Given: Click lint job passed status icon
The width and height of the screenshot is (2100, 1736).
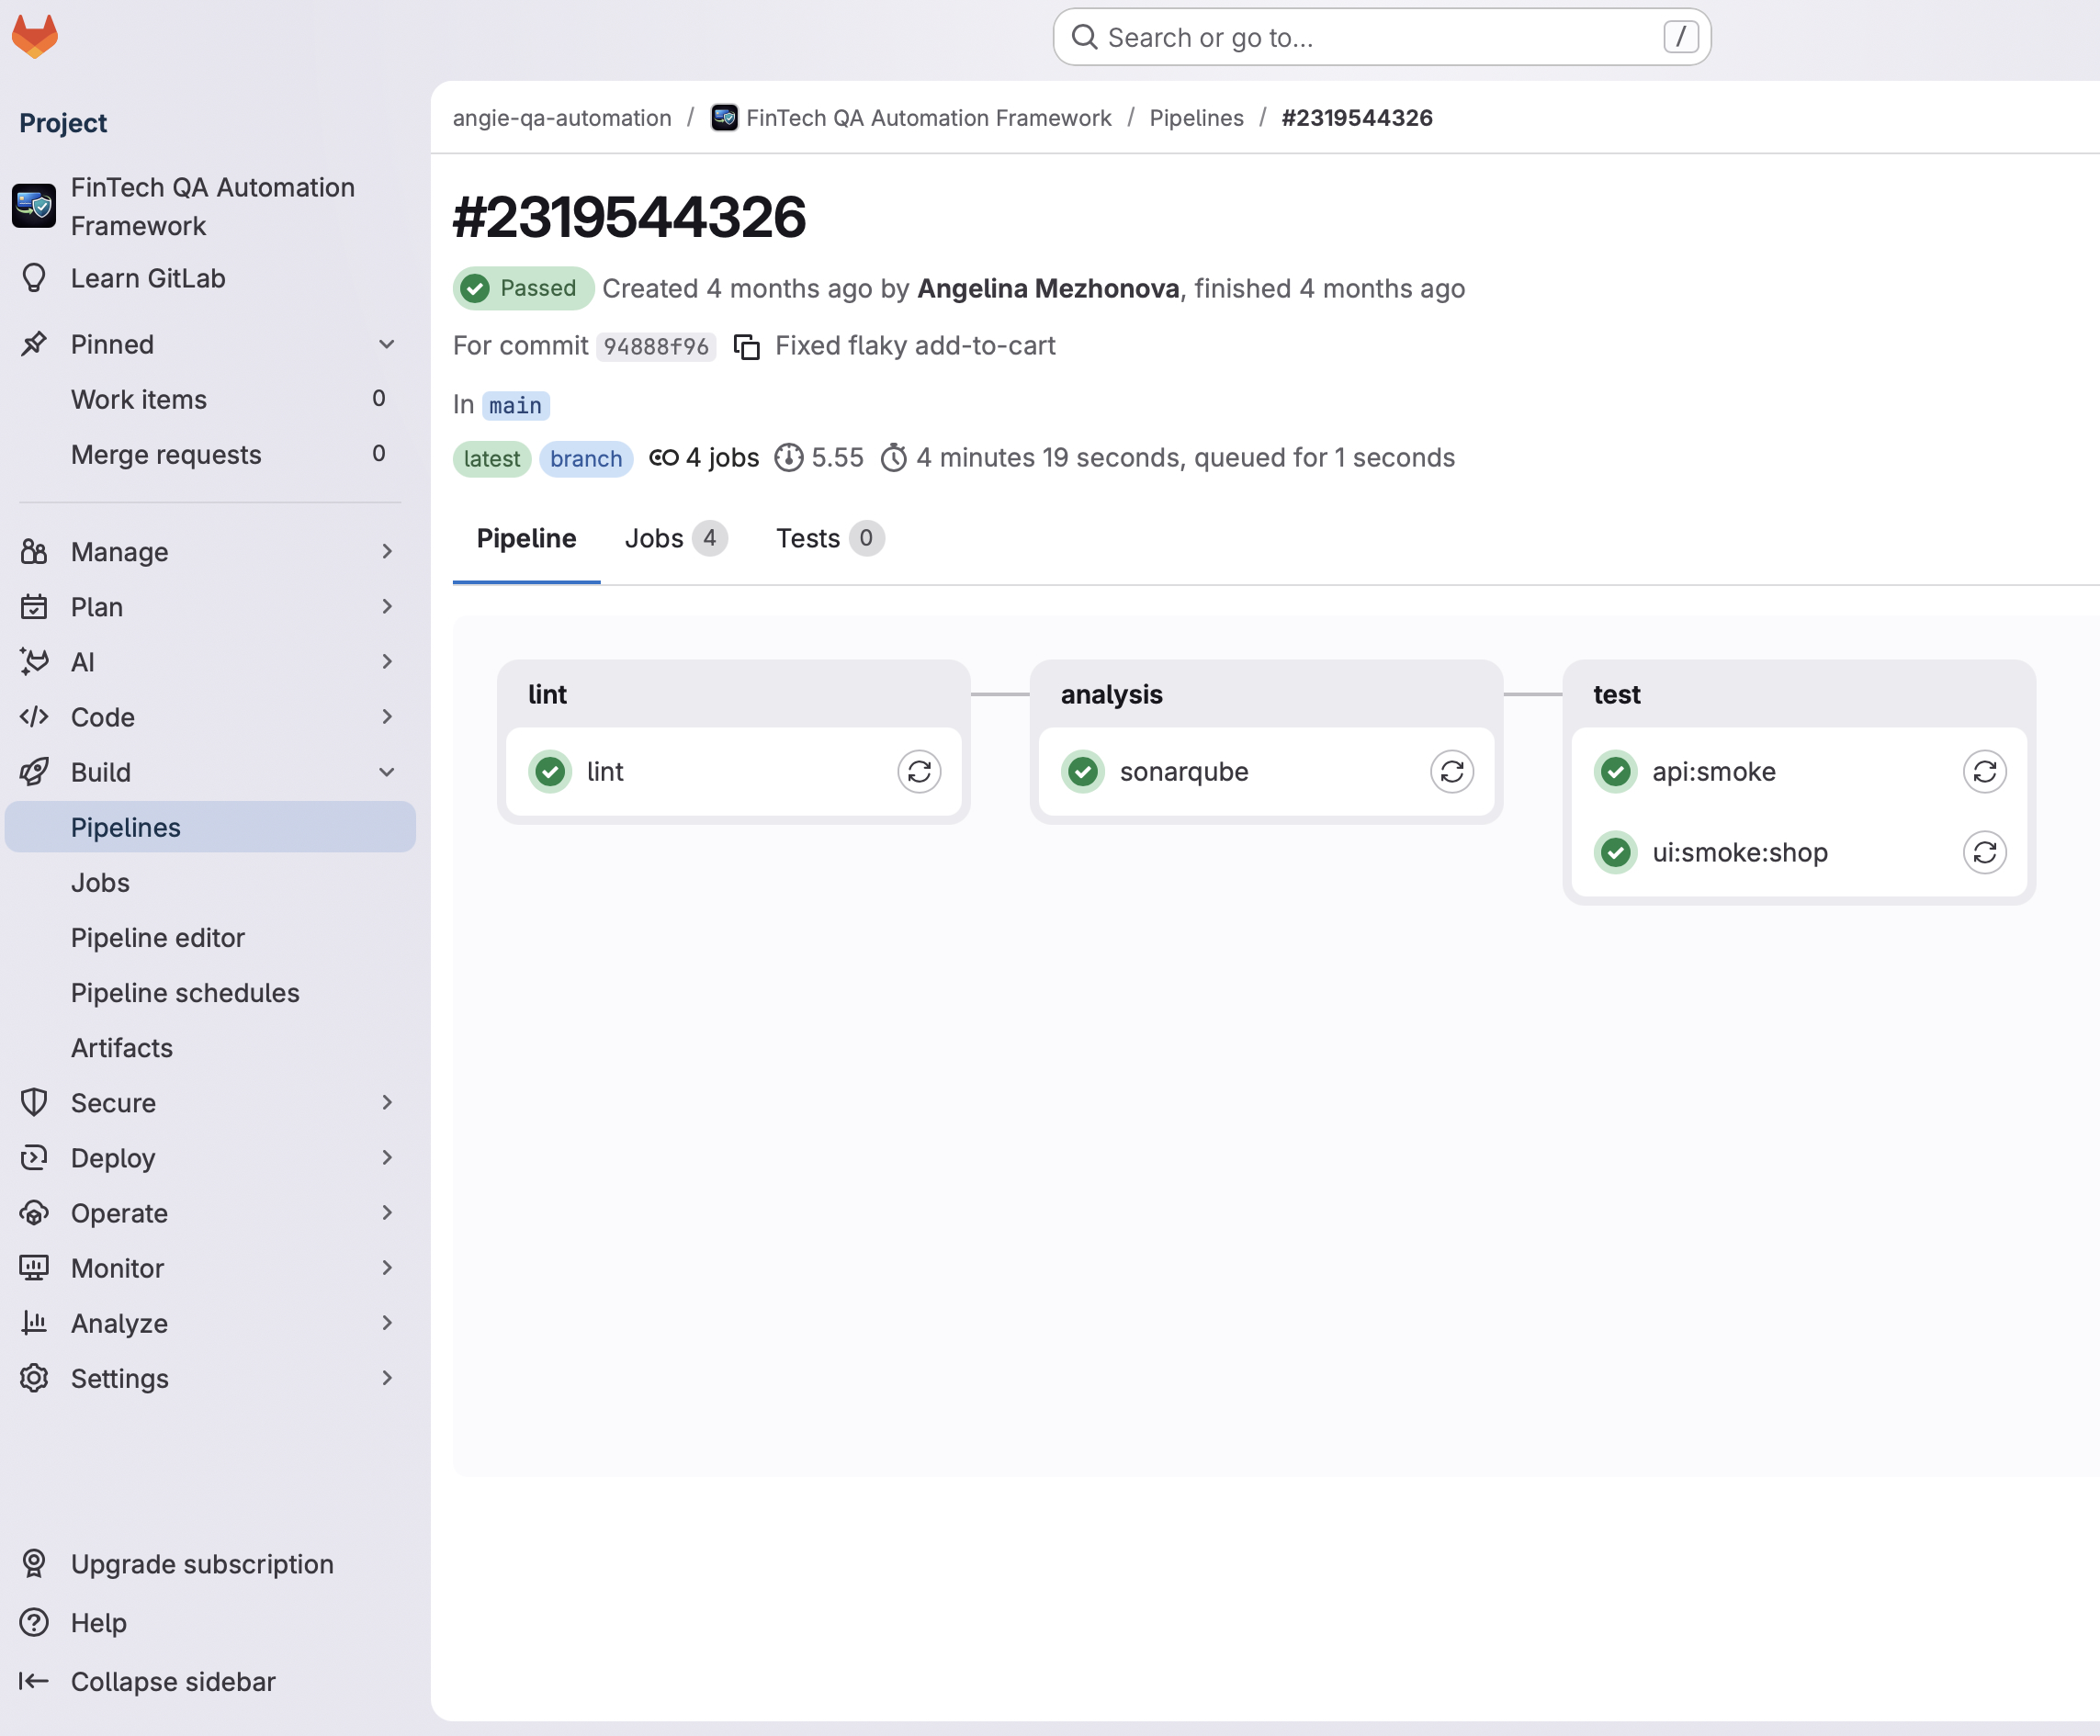Looking at the screenshot, I should [x=550, y=772].
